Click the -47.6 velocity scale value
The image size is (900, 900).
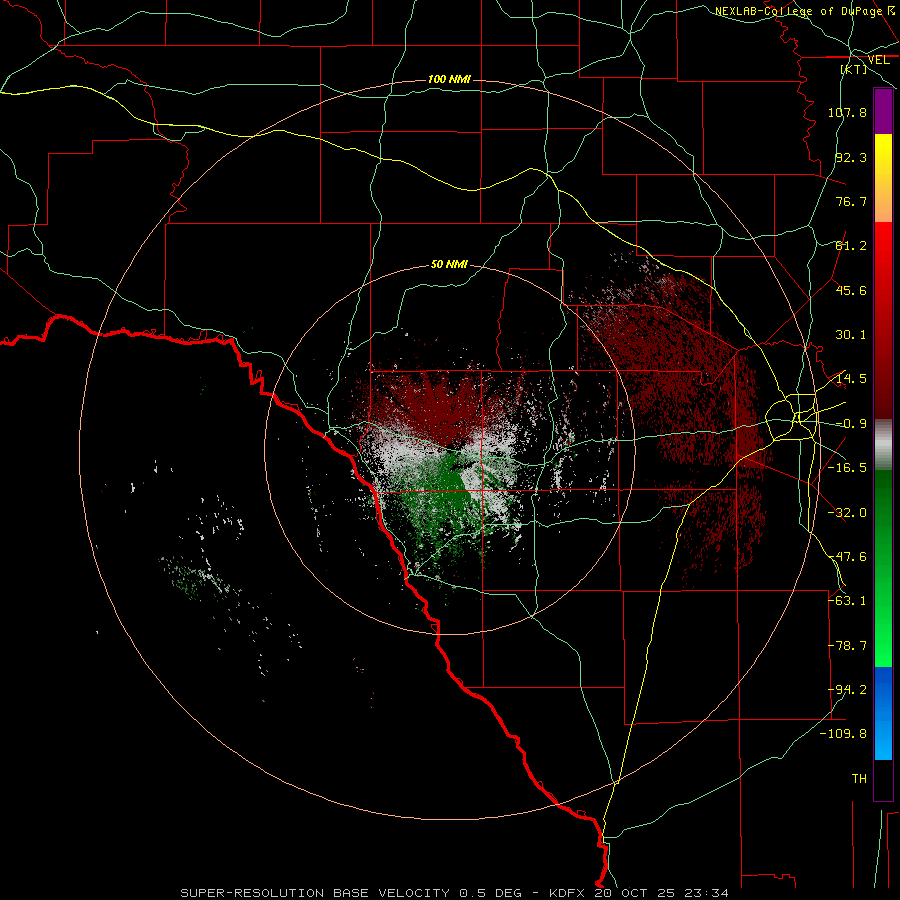point(847,557)
